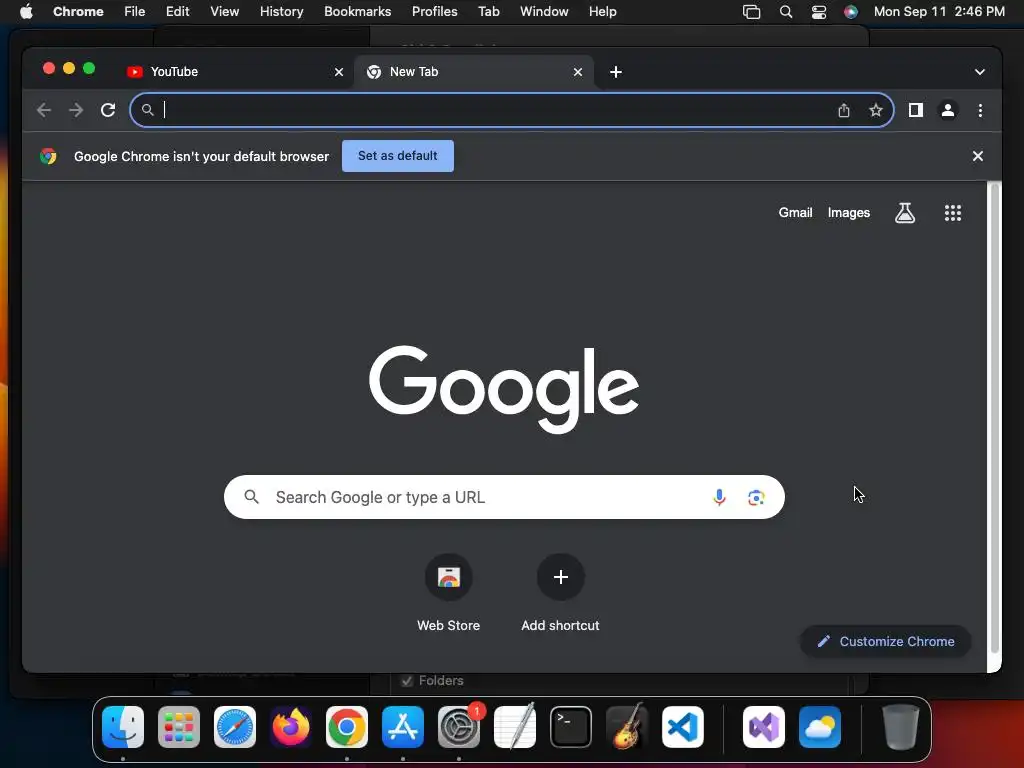Share this page via address bar icon
This screenshot has width=1024, height=768.
click(844, 110)
